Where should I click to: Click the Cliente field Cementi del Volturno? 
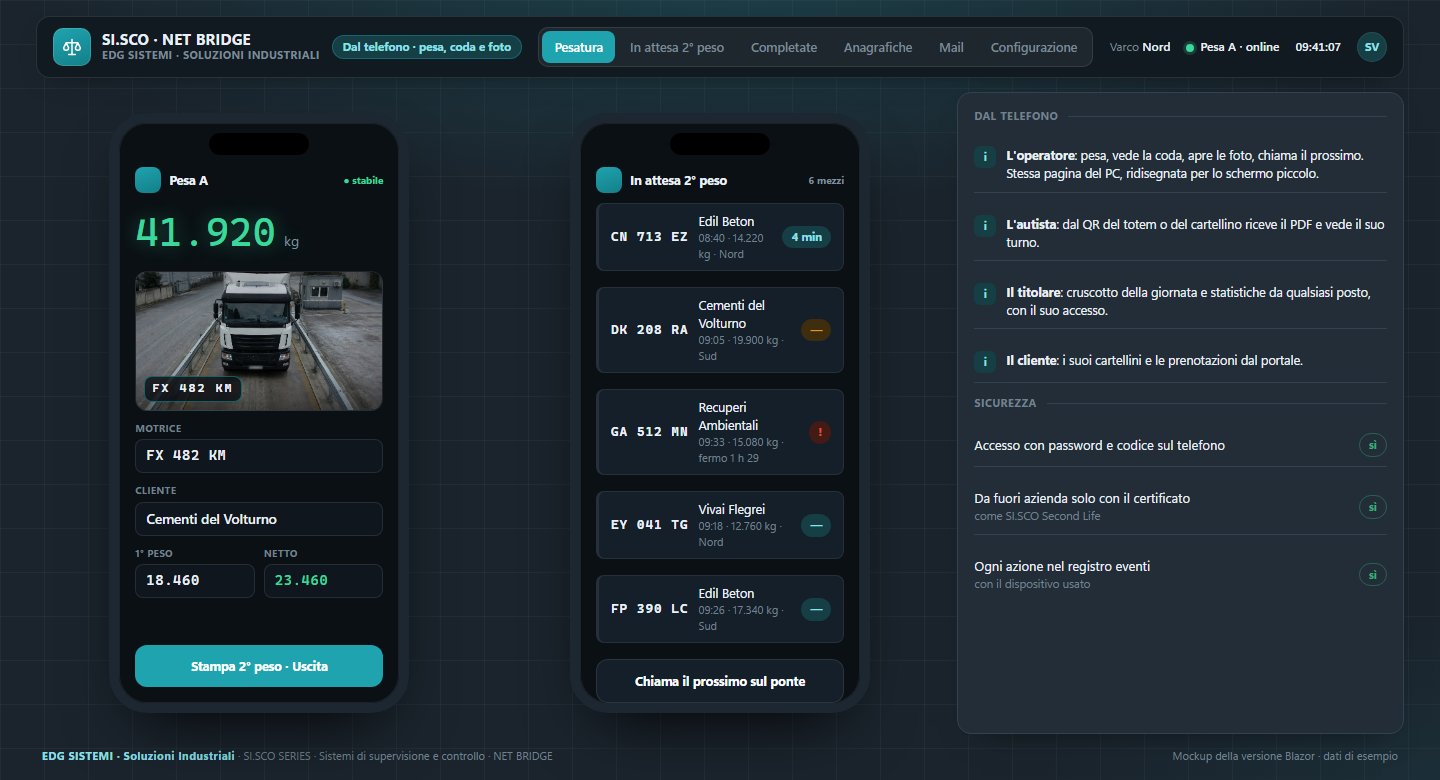(259, 519)
